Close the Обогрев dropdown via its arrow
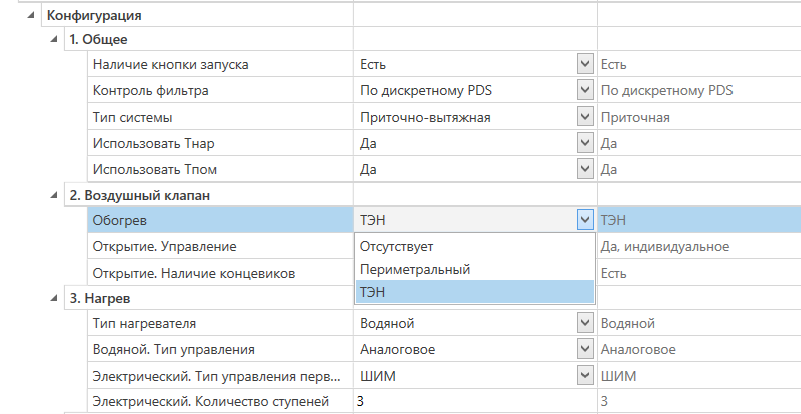This screenshot has width=801, height=414. (x=585, y=220)
